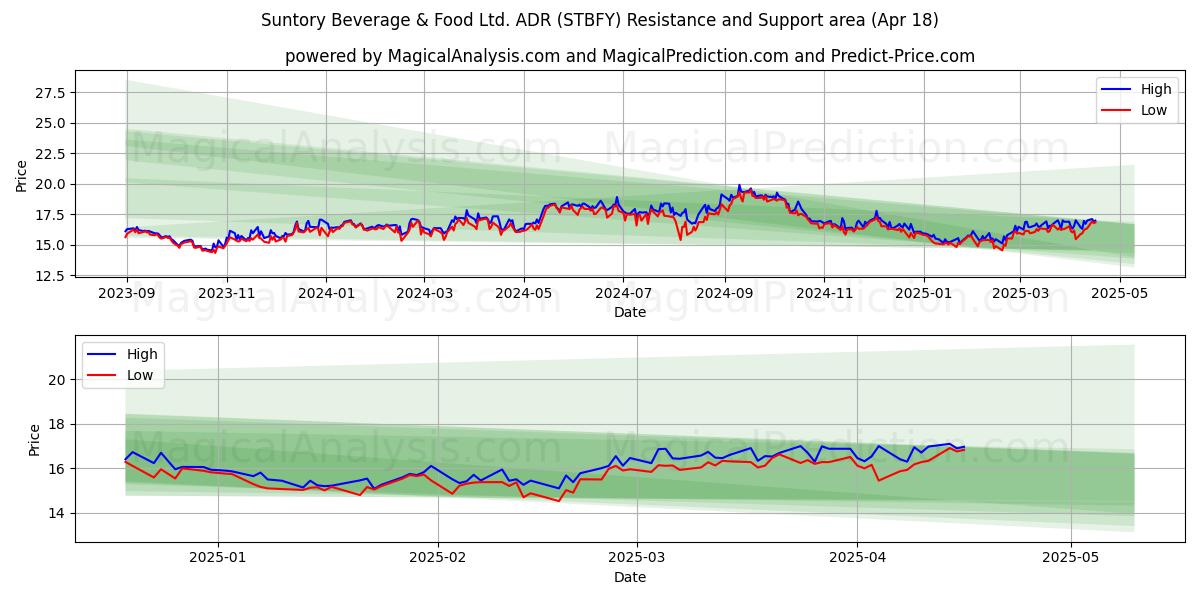Click the '2023-11' date tick in top chart
Viewport: 1200px width, 600px height.
(x=226, y=295)
